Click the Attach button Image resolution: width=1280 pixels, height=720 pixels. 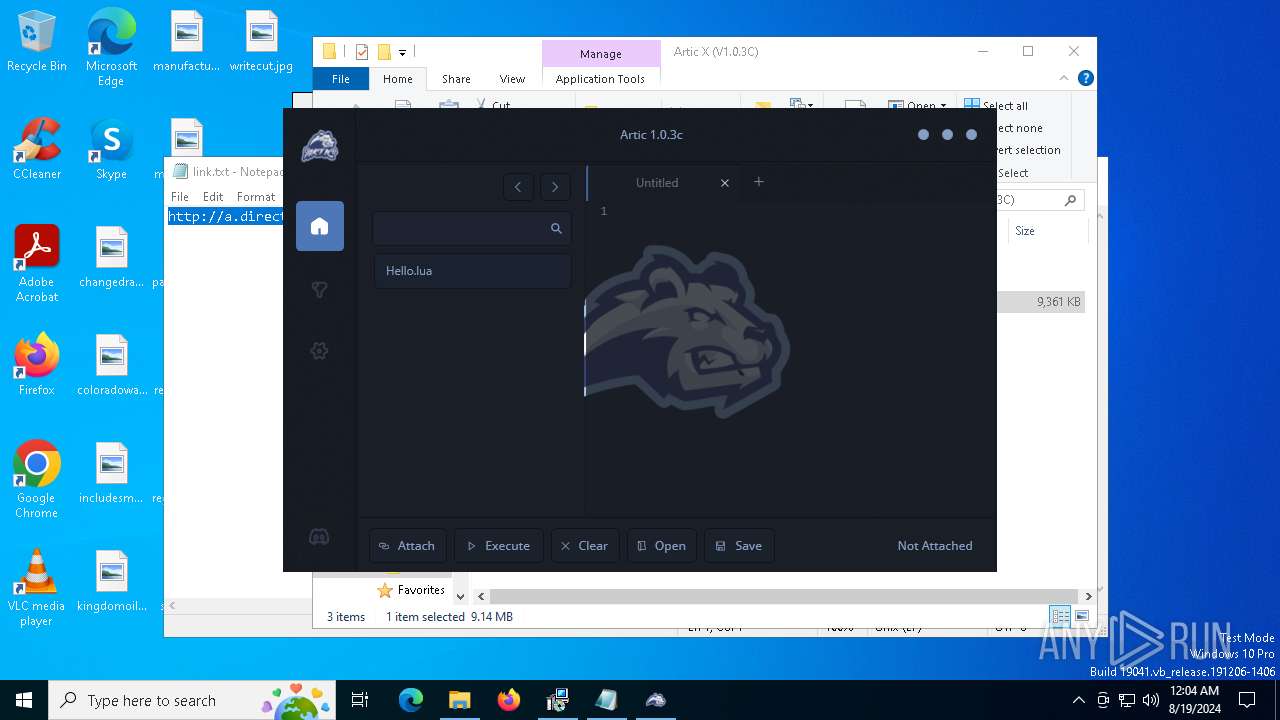pos(407,546)
